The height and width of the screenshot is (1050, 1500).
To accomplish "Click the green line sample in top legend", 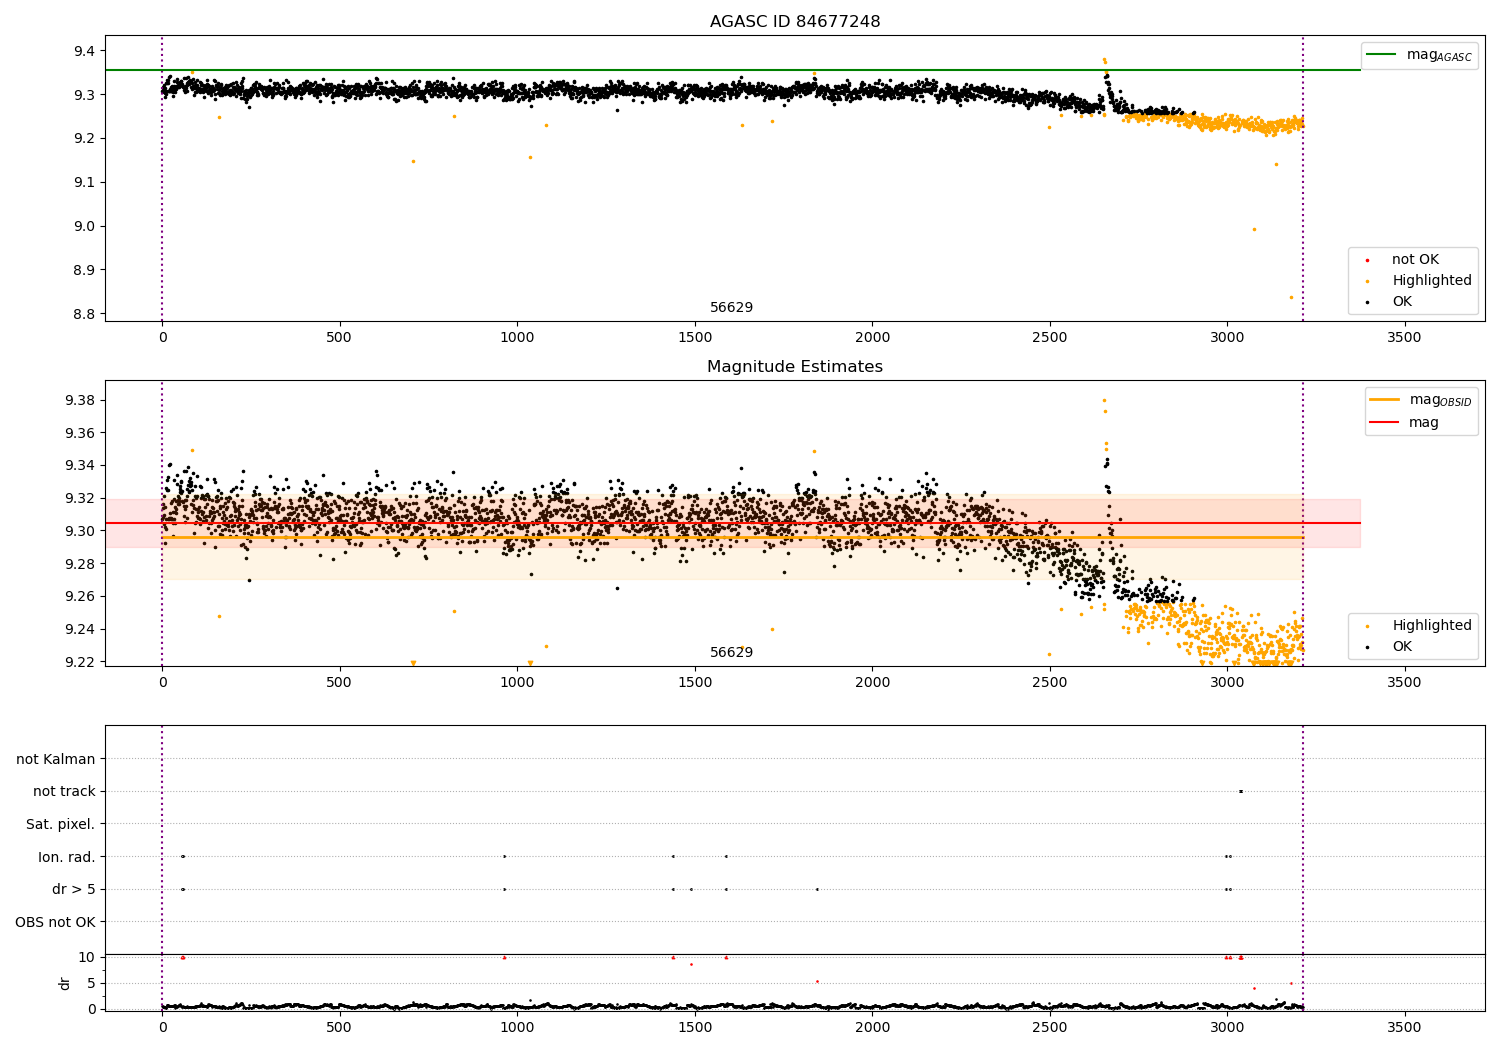I will click(x=1381, y=55).
